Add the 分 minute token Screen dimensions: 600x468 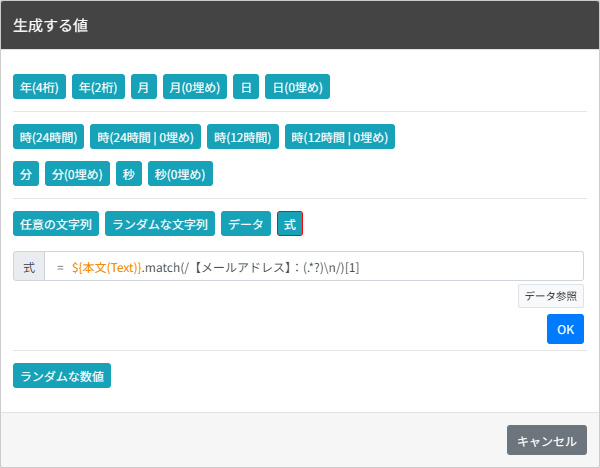pos(26,174)
